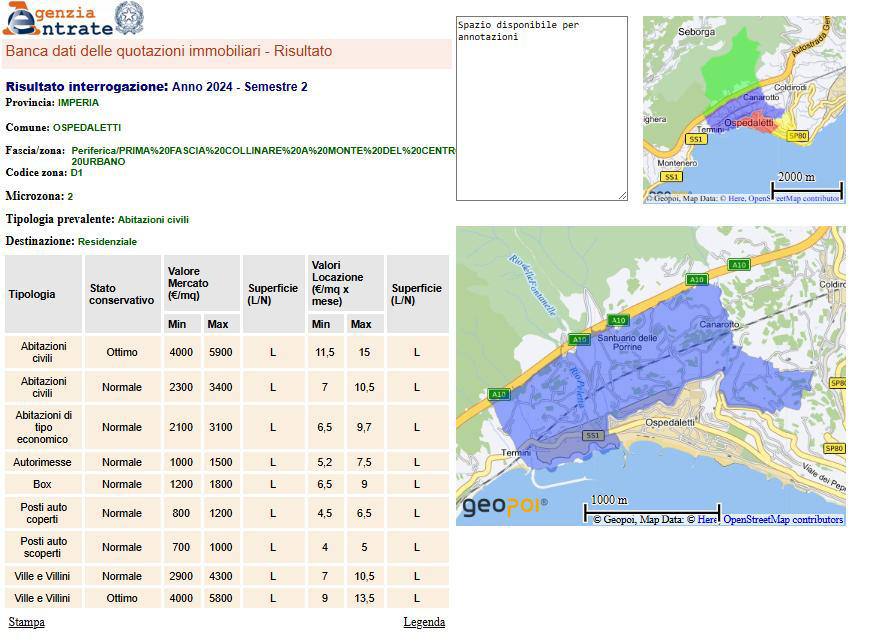Open the Legenda link
This screenshot has width=870, height=642.
coord(424,622)
